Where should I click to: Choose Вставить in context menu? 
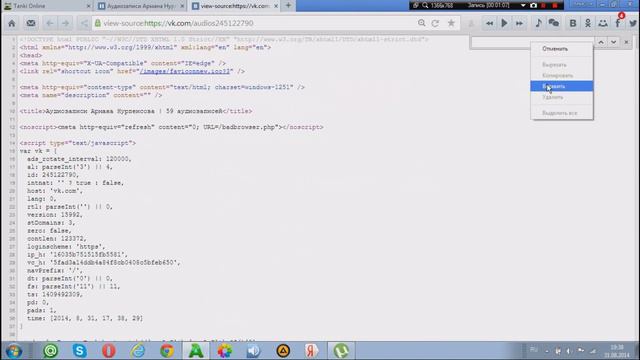(562, 86)
